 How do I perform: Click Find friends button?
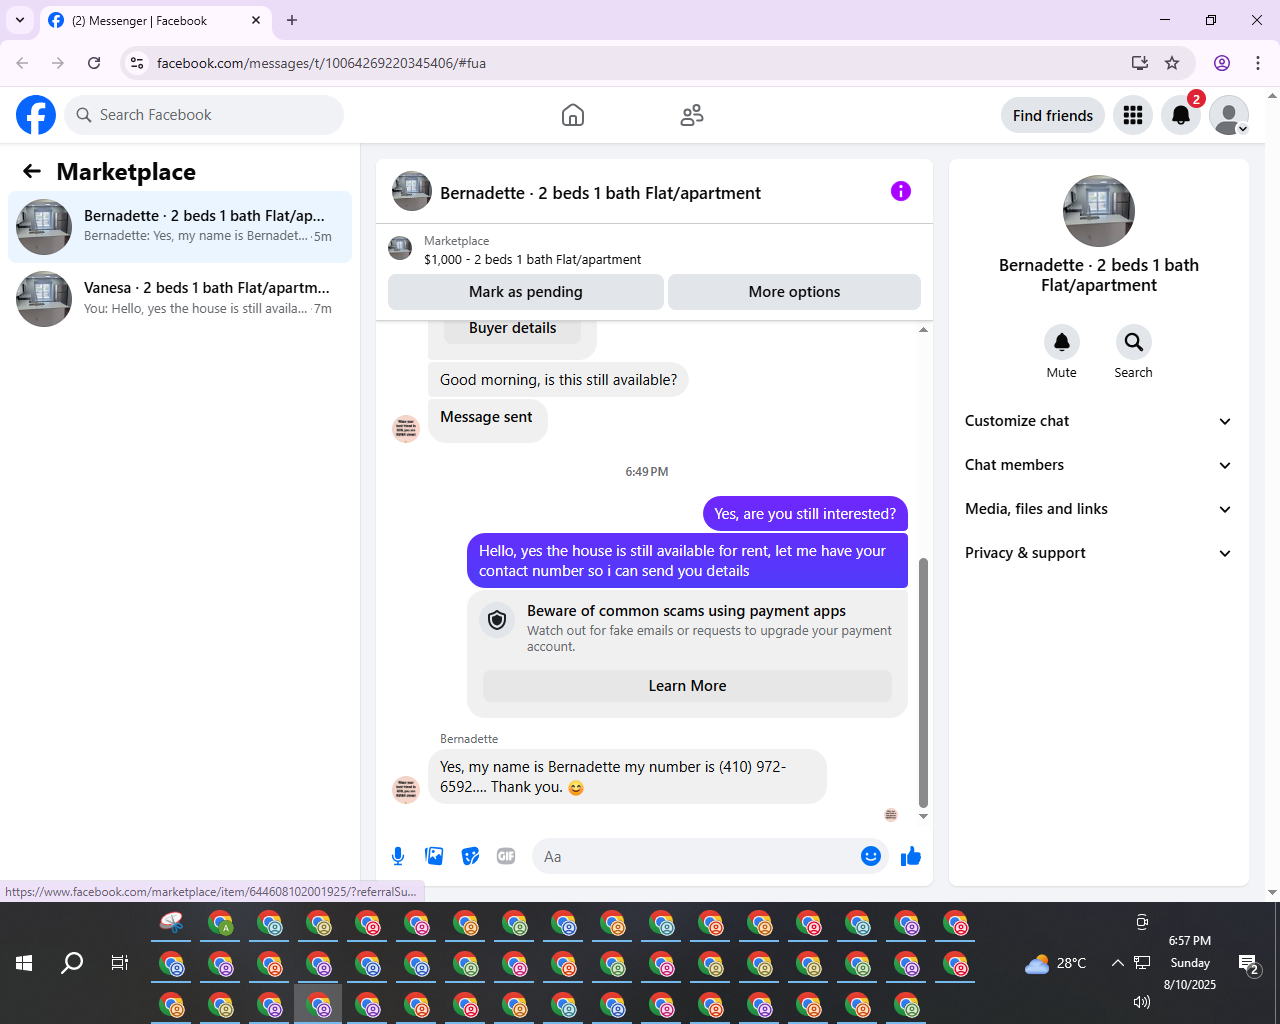point(1053,115)
